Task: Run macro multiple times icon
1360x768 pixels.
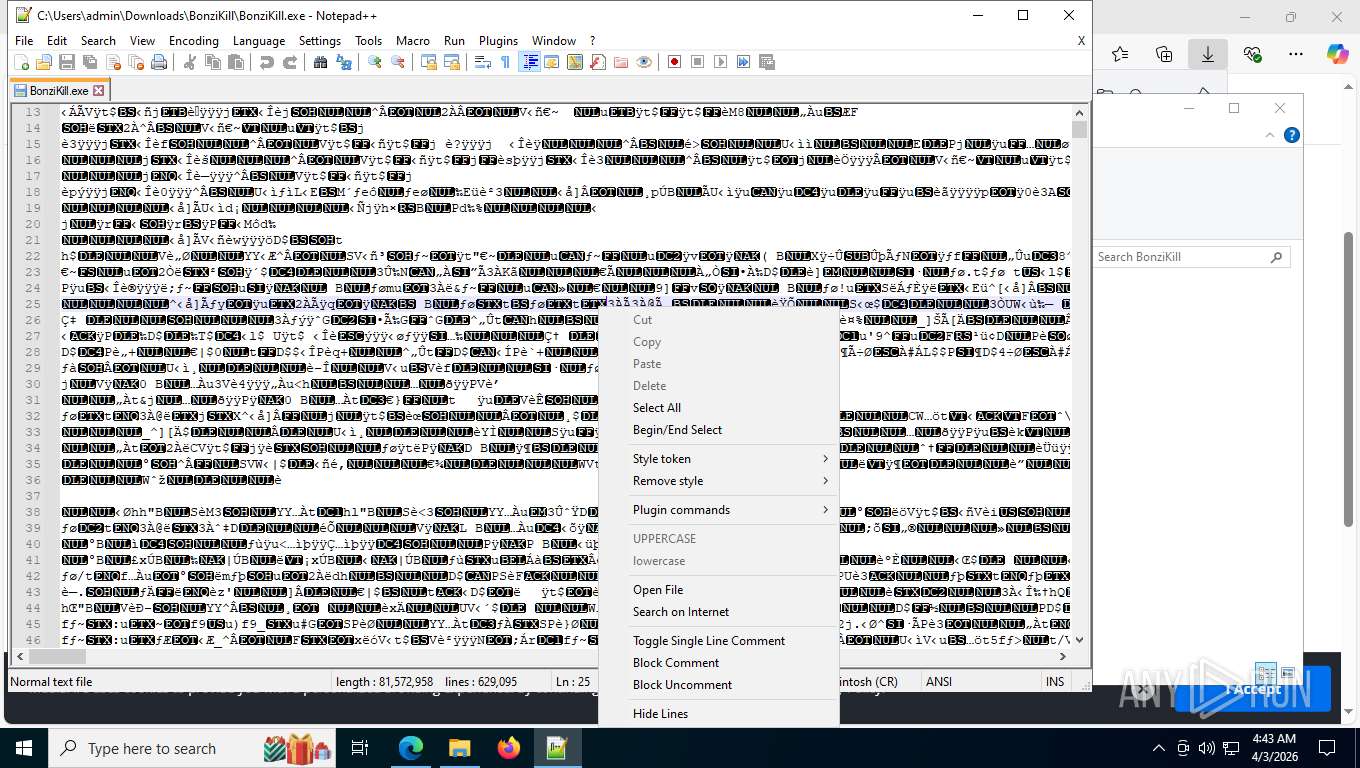Action: pos(744,62)
